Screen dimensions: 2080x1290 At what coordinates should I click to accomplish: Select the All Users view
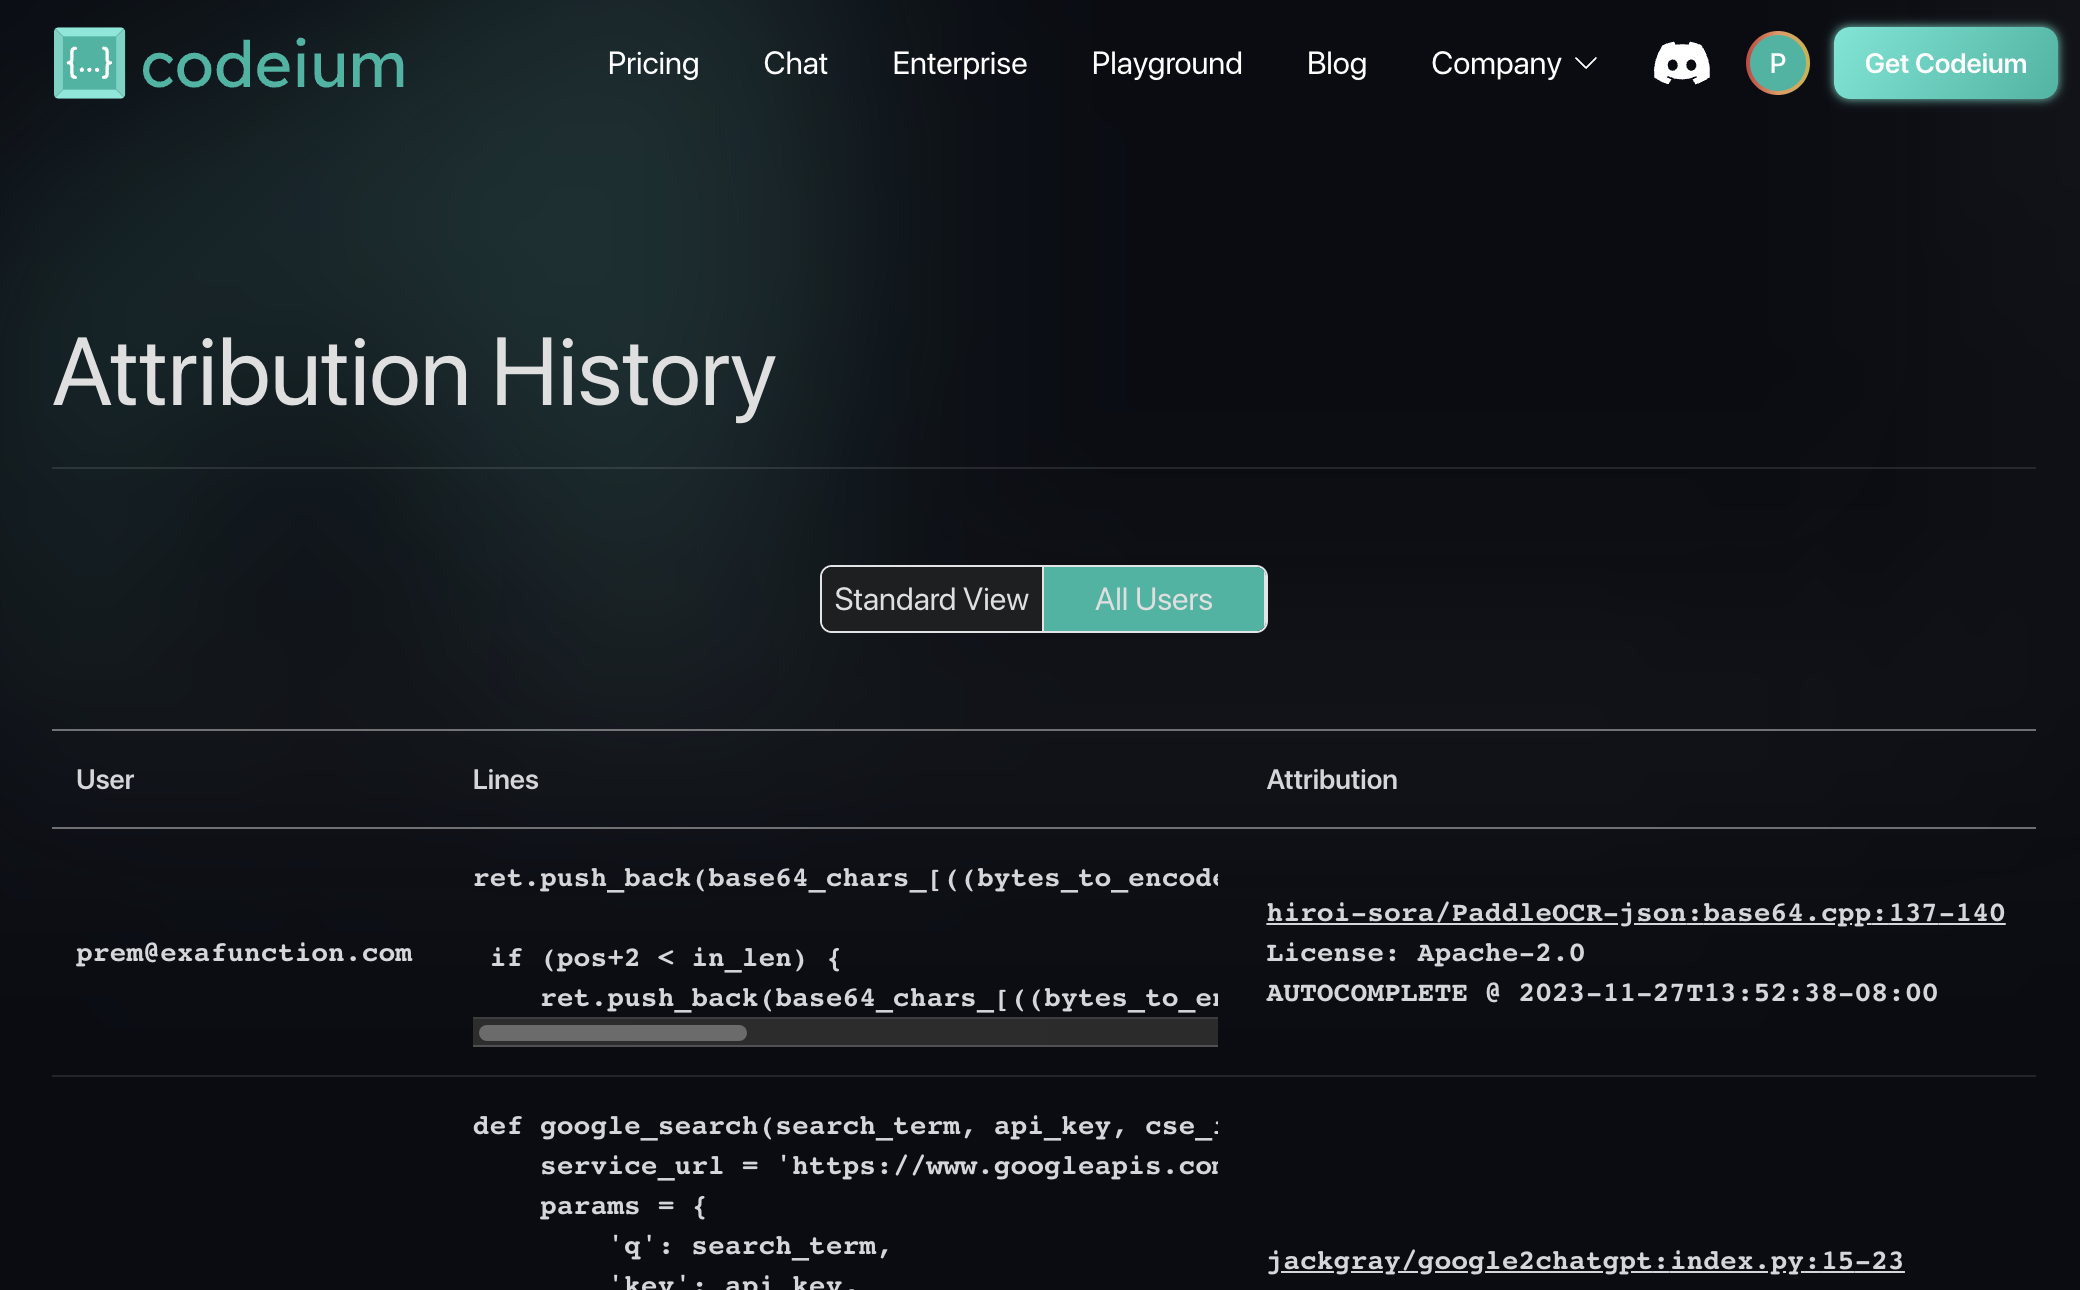1154,599
